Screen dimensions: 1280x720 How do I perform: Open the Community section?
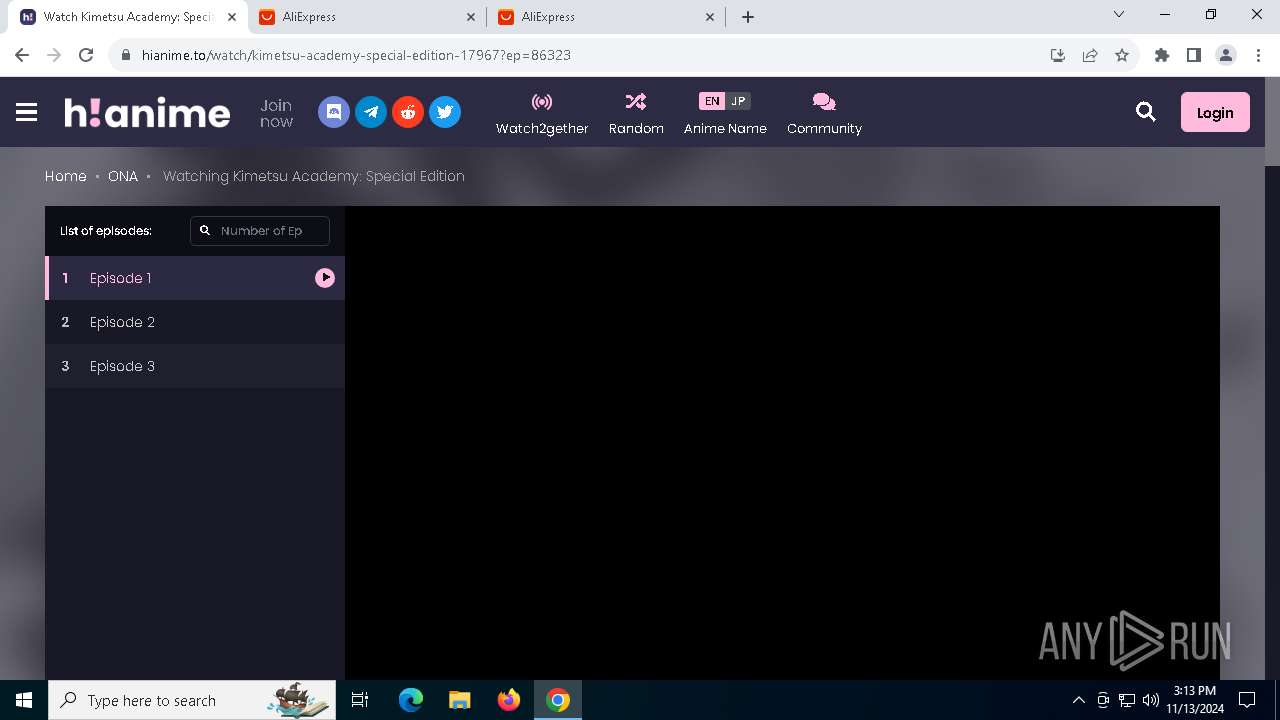coord(824,113)
